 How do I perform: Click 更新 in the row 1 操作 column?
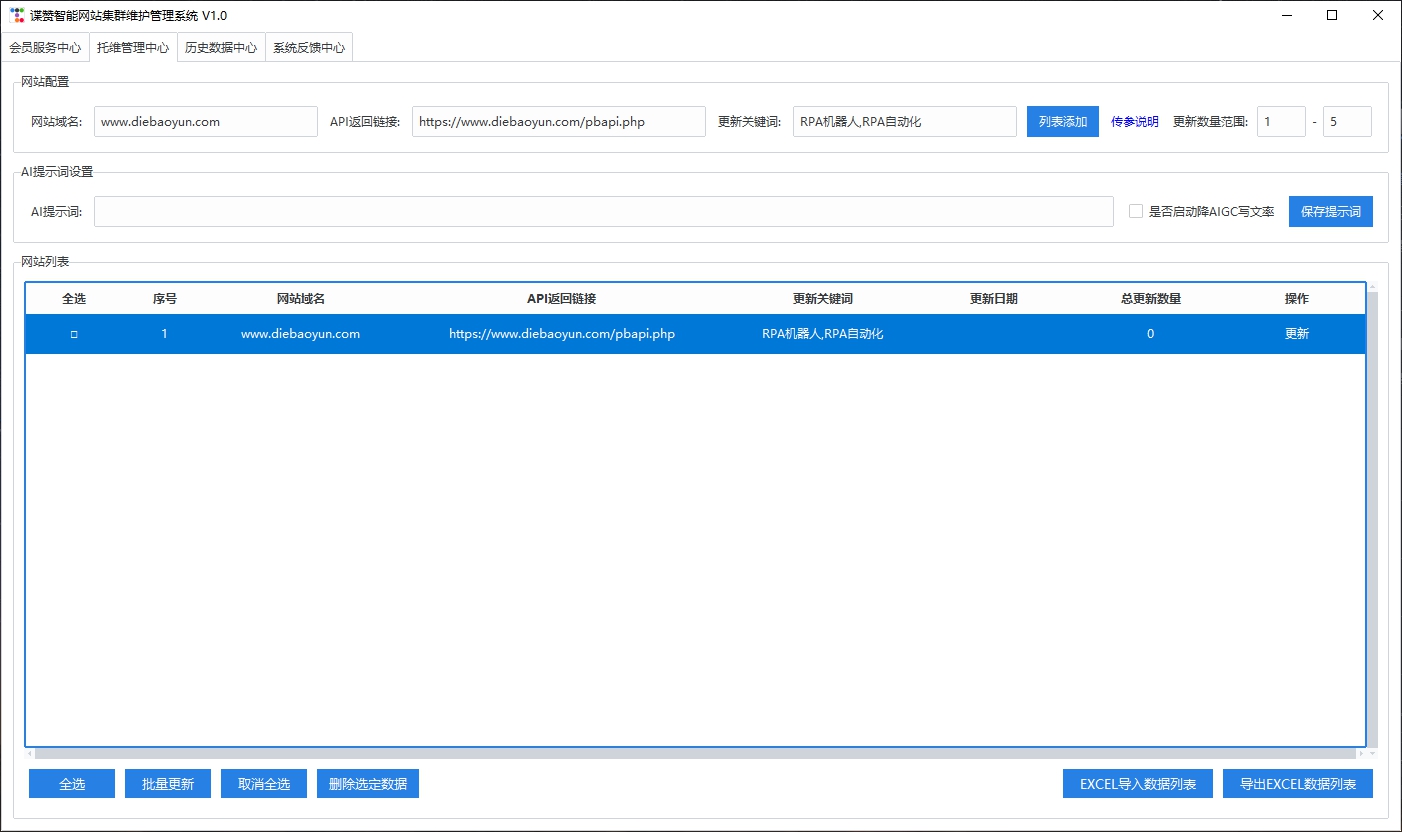coord(1297,334)
